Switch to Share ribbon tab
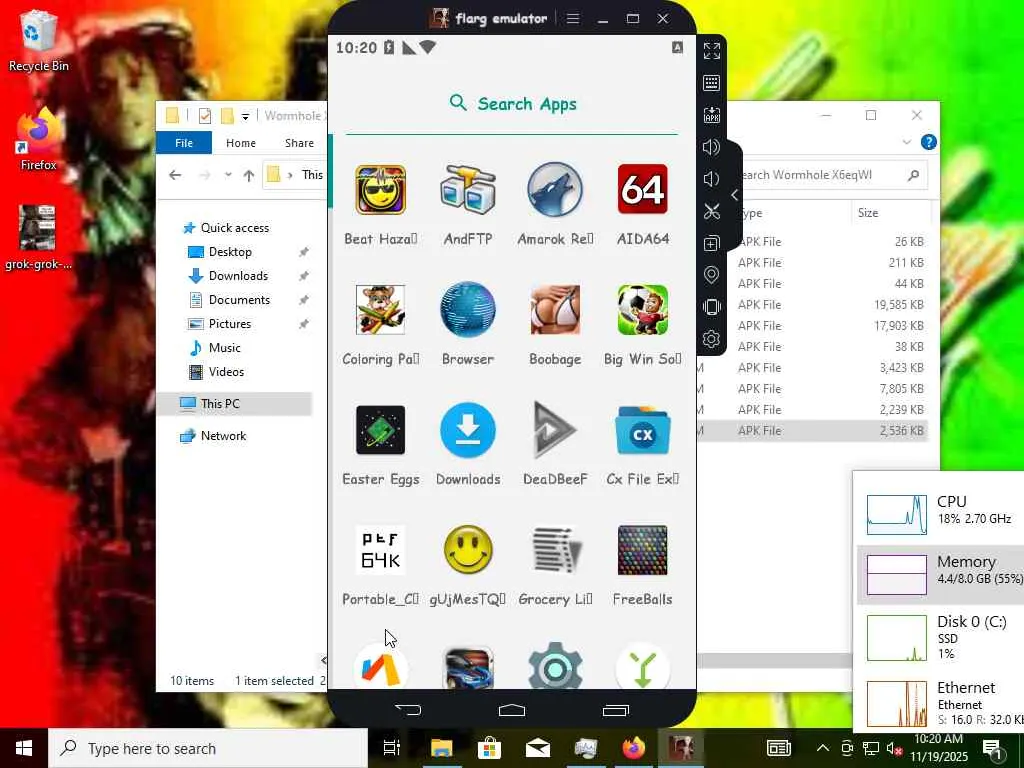 [299, 142]
